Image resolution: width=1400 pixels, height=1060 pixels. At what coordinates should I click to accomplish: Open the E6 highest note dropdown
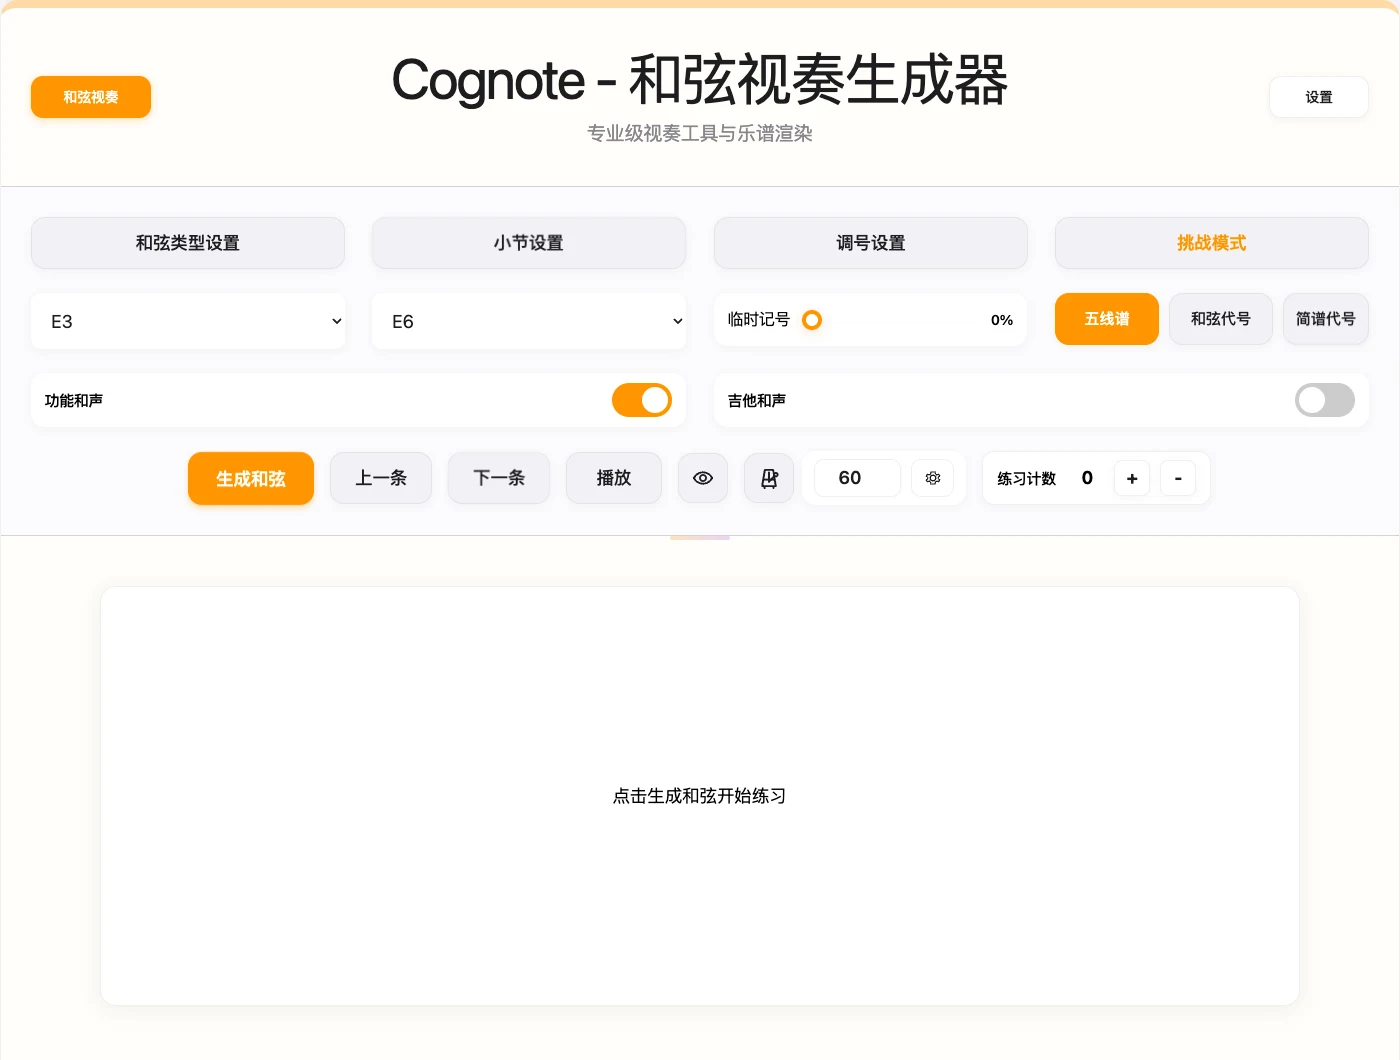pos(529,321)
